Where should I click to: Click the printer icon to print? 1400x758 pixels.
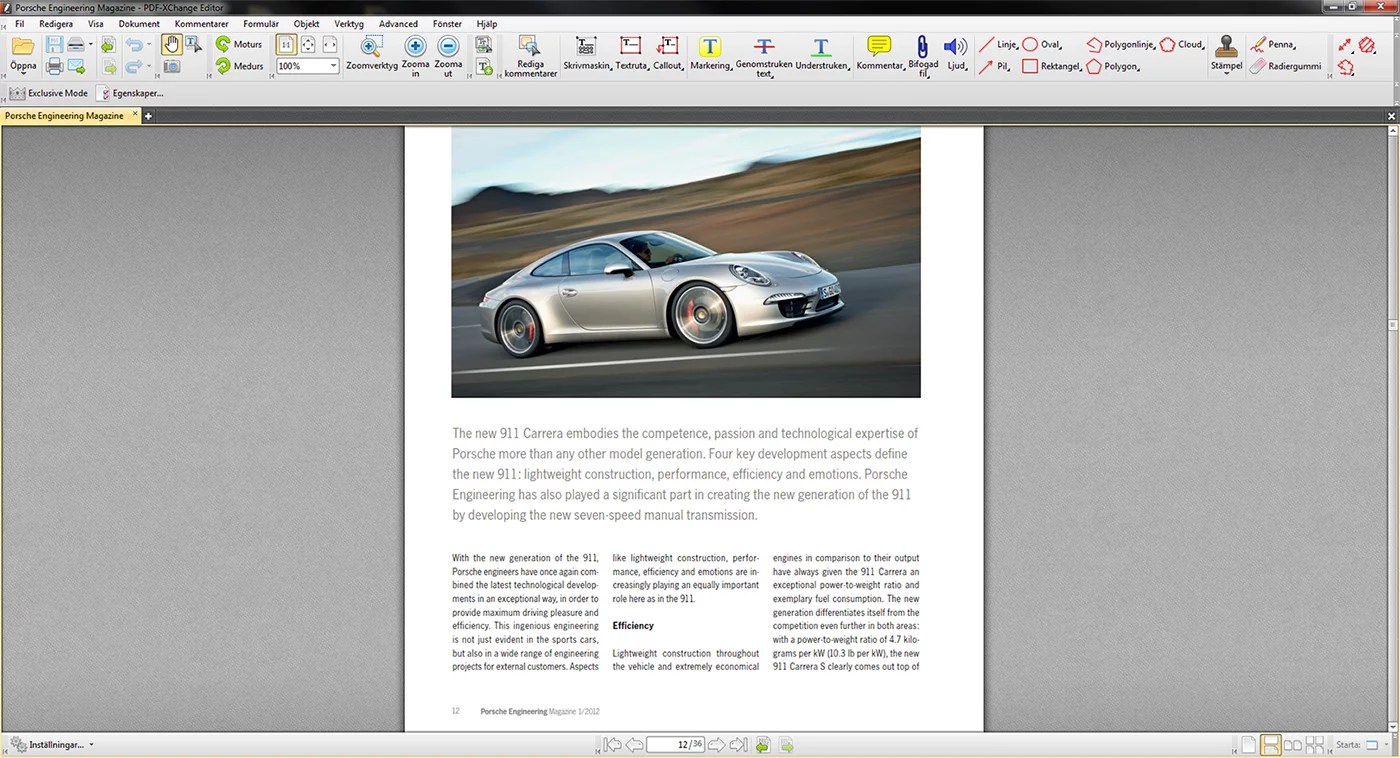pos(54,67)
